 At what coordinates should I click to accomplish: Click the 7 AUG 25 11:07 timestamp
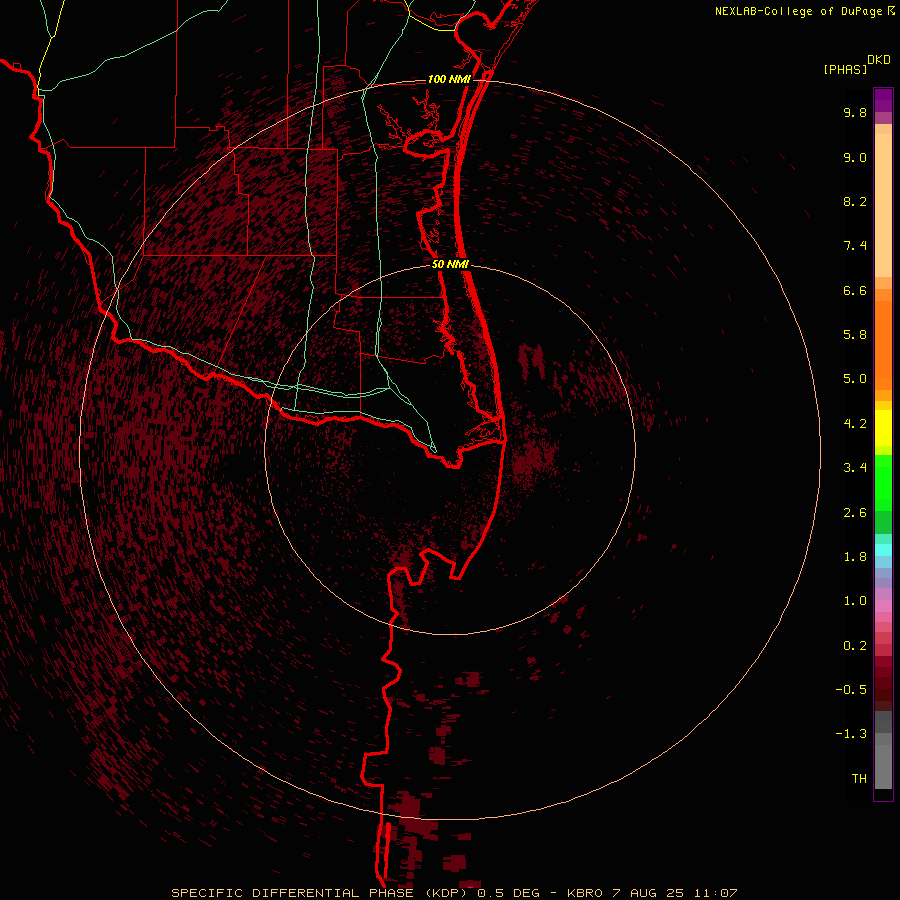(x=676, y=893)
